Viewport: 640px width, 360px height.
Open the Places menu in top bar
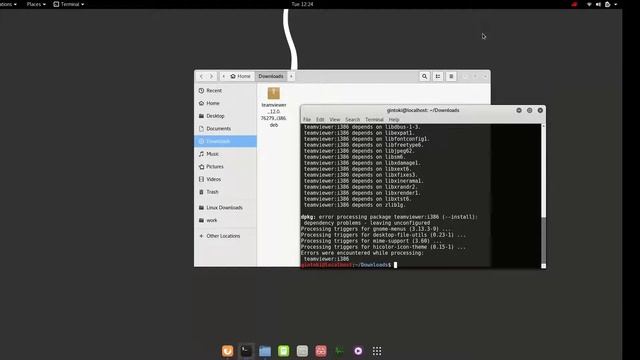[36, 4]
